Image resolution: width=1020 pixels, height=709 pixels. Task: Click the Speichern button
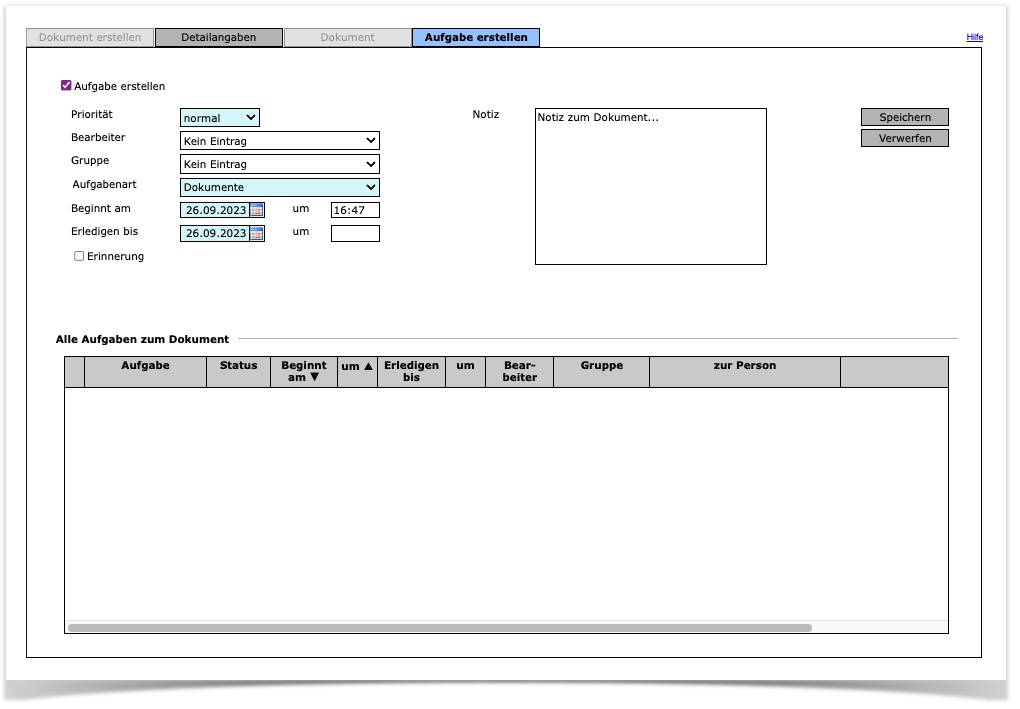pos(904,117)
